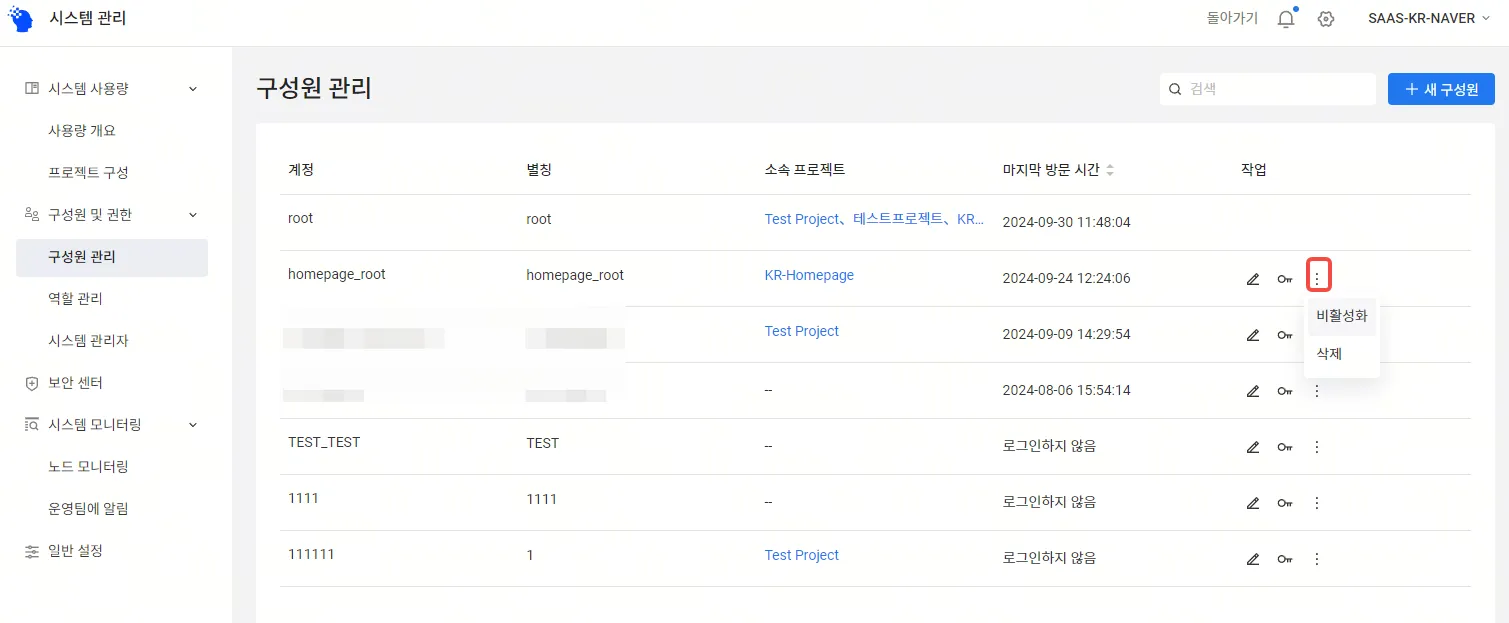Open more options for homepage_root

[1317, 278]
